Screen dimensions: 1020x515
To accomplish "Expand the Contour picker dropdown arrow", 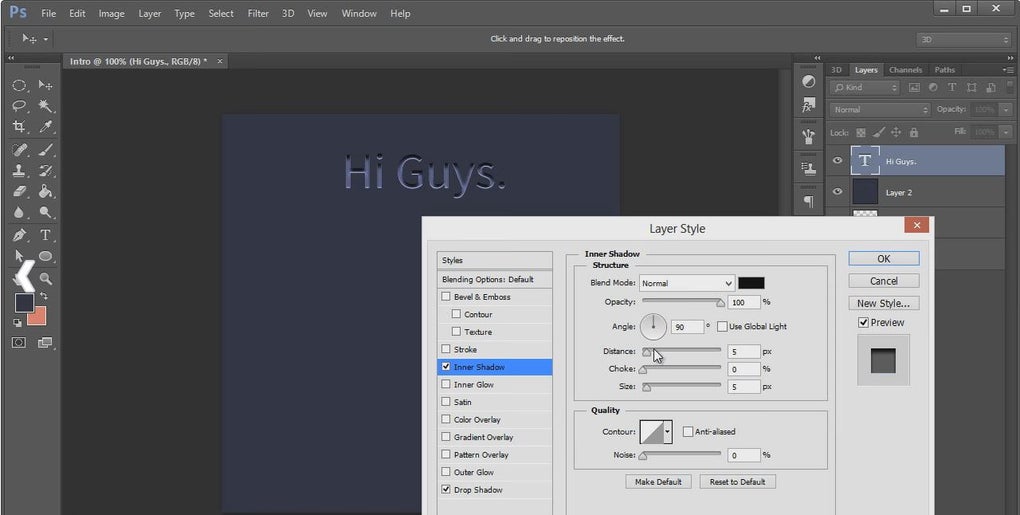I will click(667, 432).
